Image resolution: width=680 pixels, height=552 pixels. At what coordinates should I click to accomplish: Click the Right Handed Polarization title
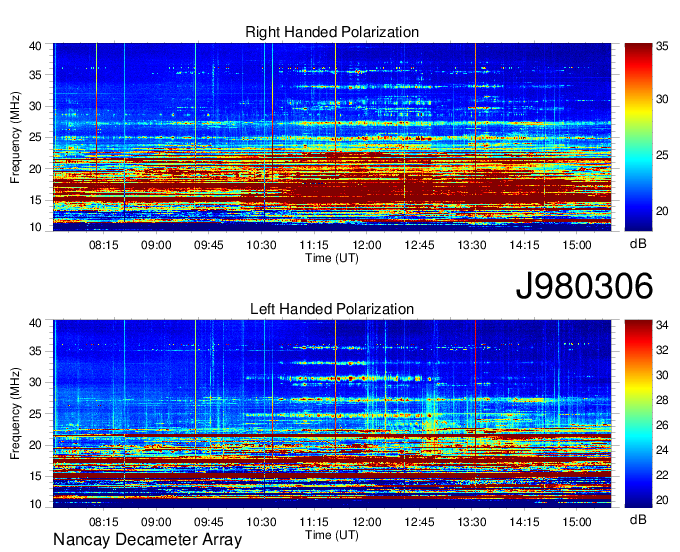[332, 32]
